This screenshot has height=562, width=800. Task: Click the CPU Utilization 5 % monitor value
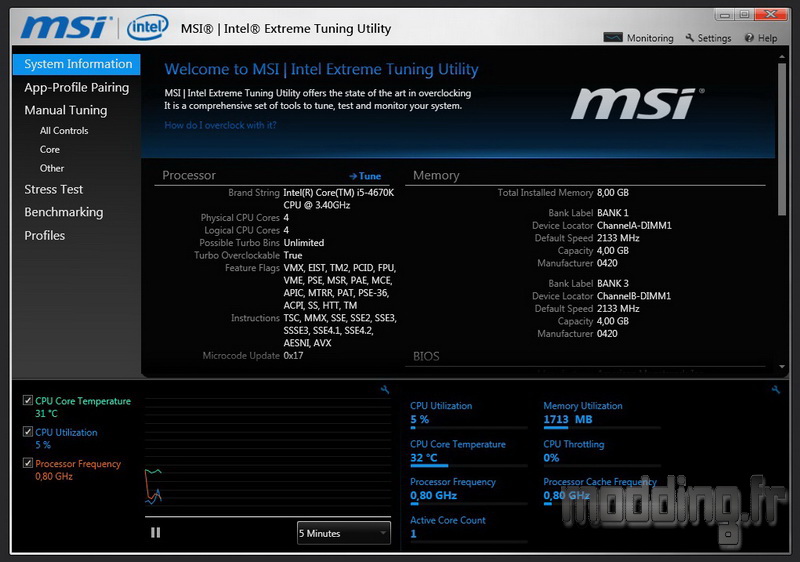click(x=419, y=419)
